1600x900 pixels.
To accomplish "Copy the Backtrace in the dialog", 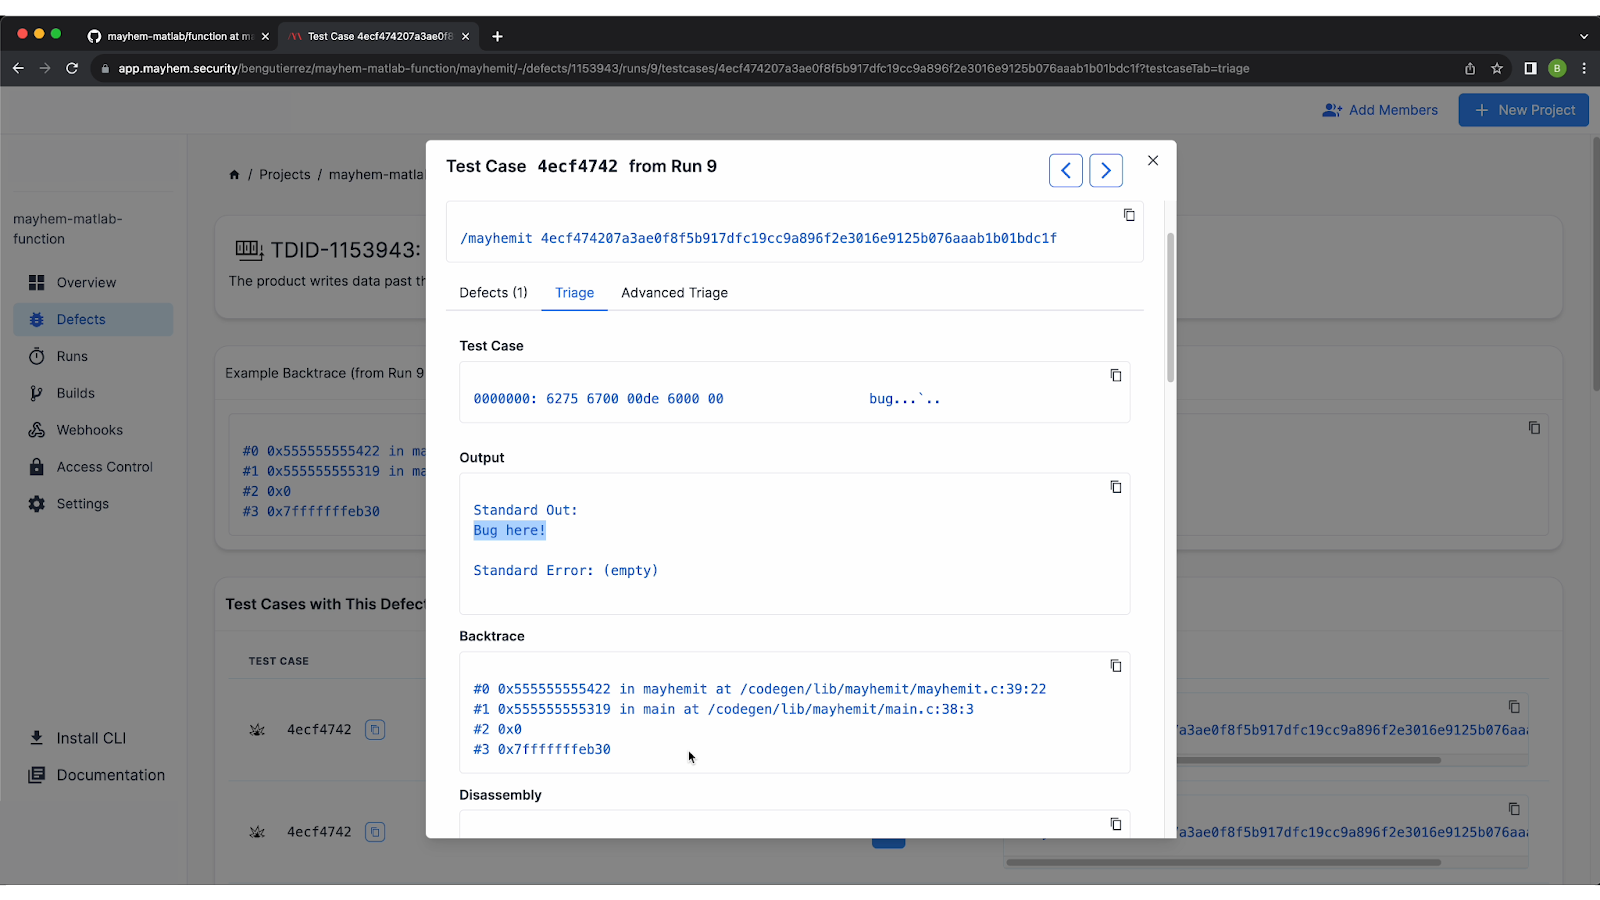I will [x=1116, y=666].
